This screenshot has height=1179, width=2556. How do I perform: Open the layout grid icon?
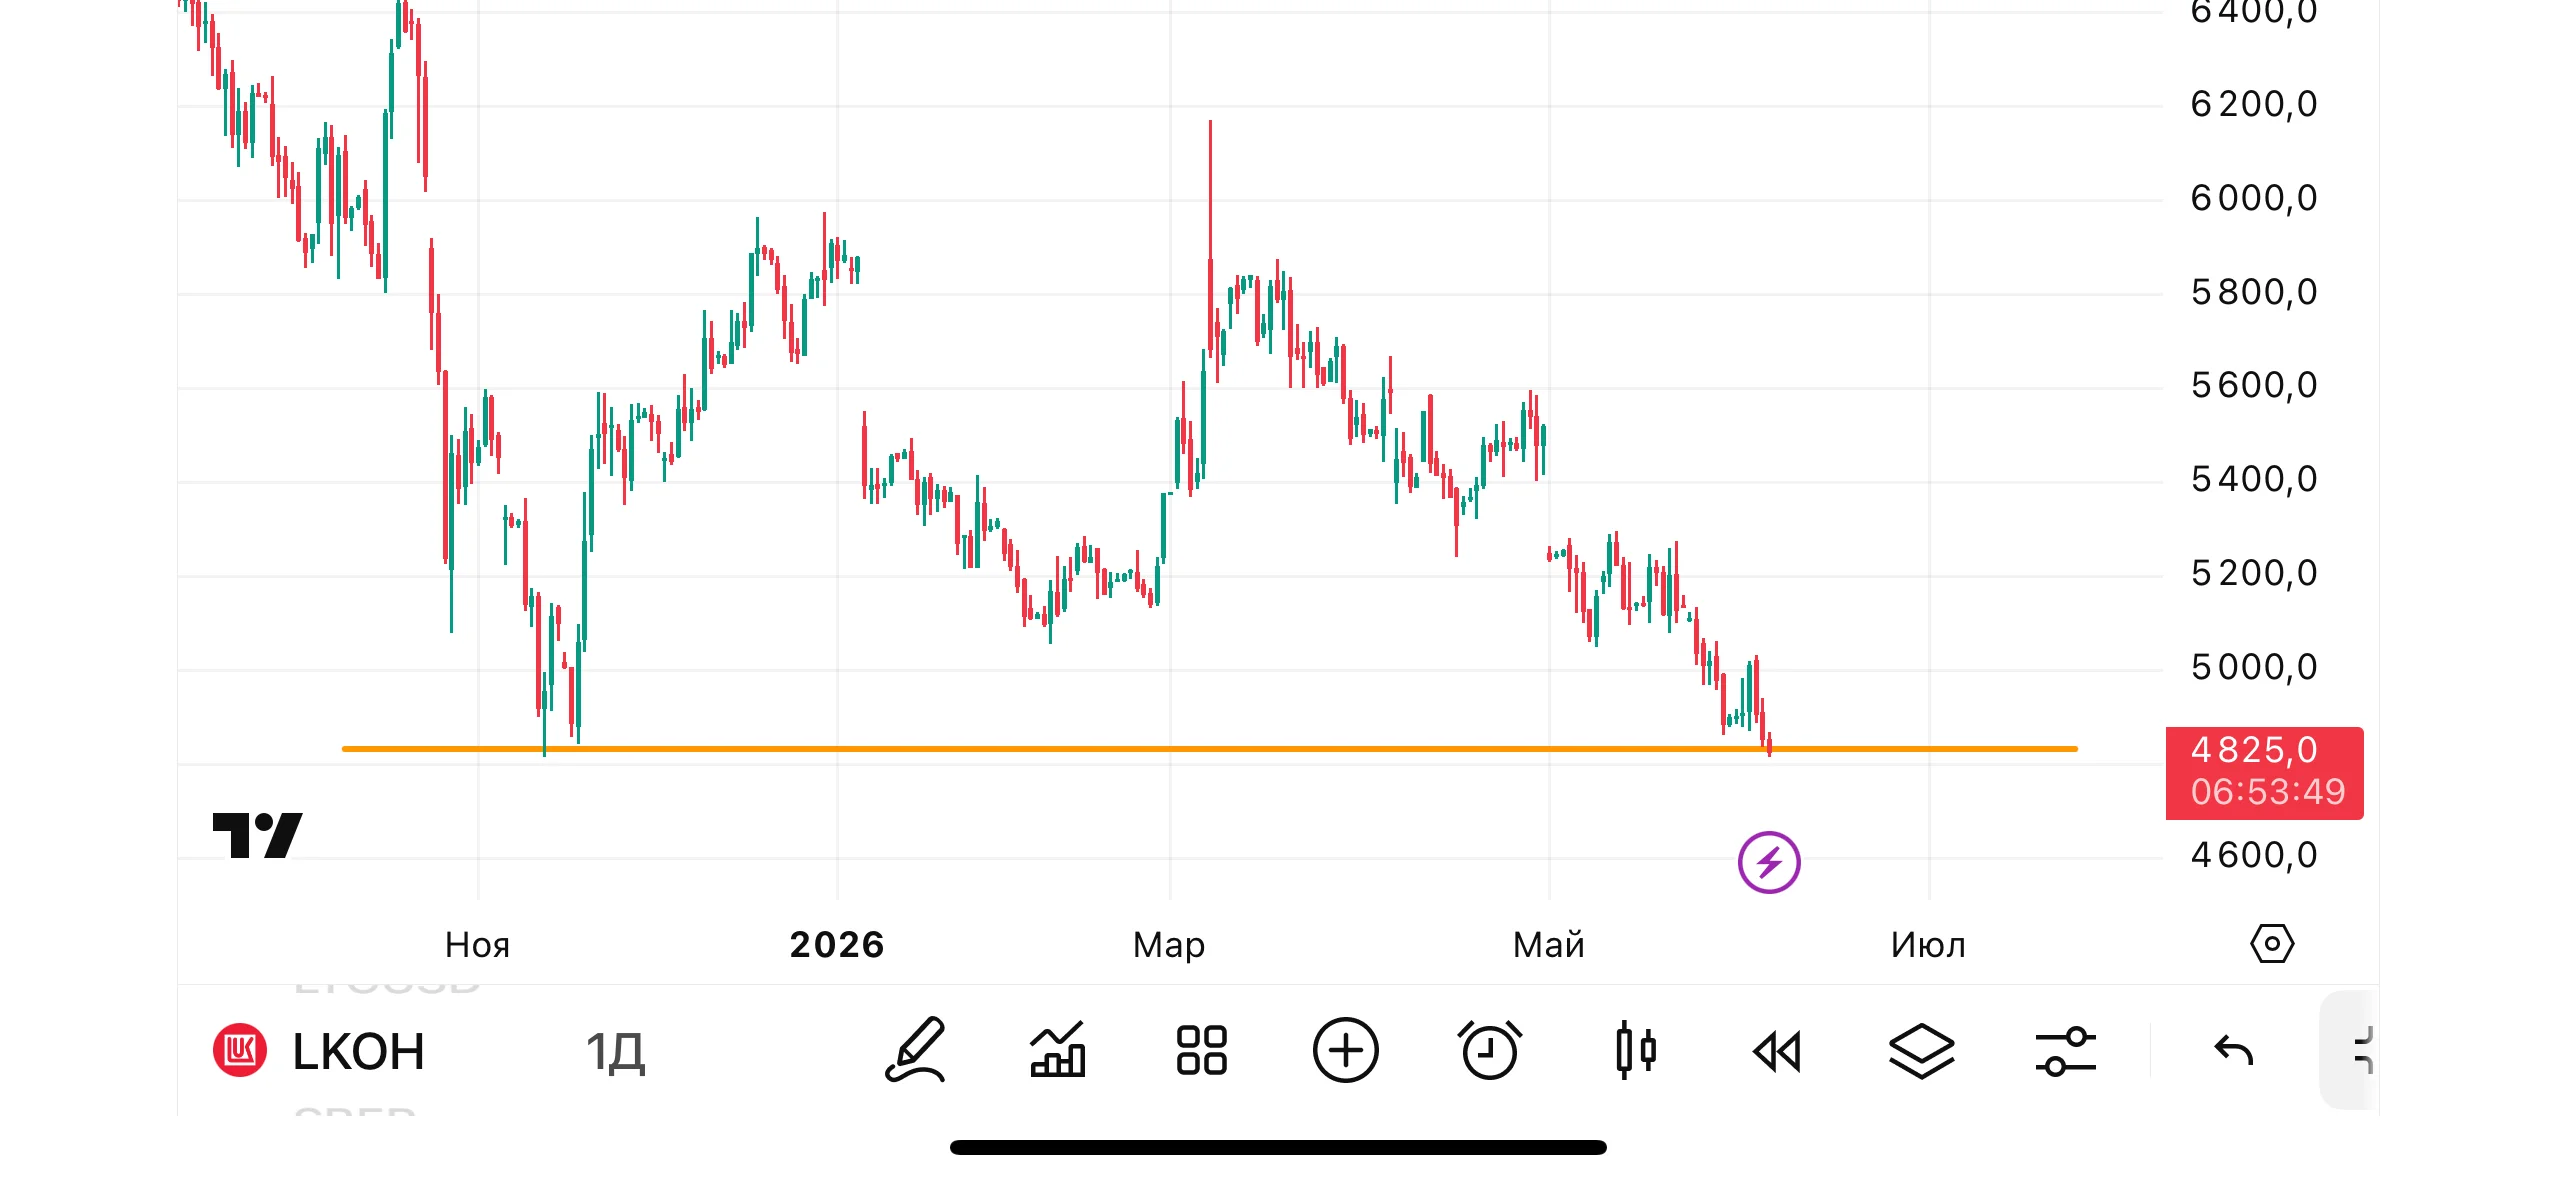tap(1201, 1051)
